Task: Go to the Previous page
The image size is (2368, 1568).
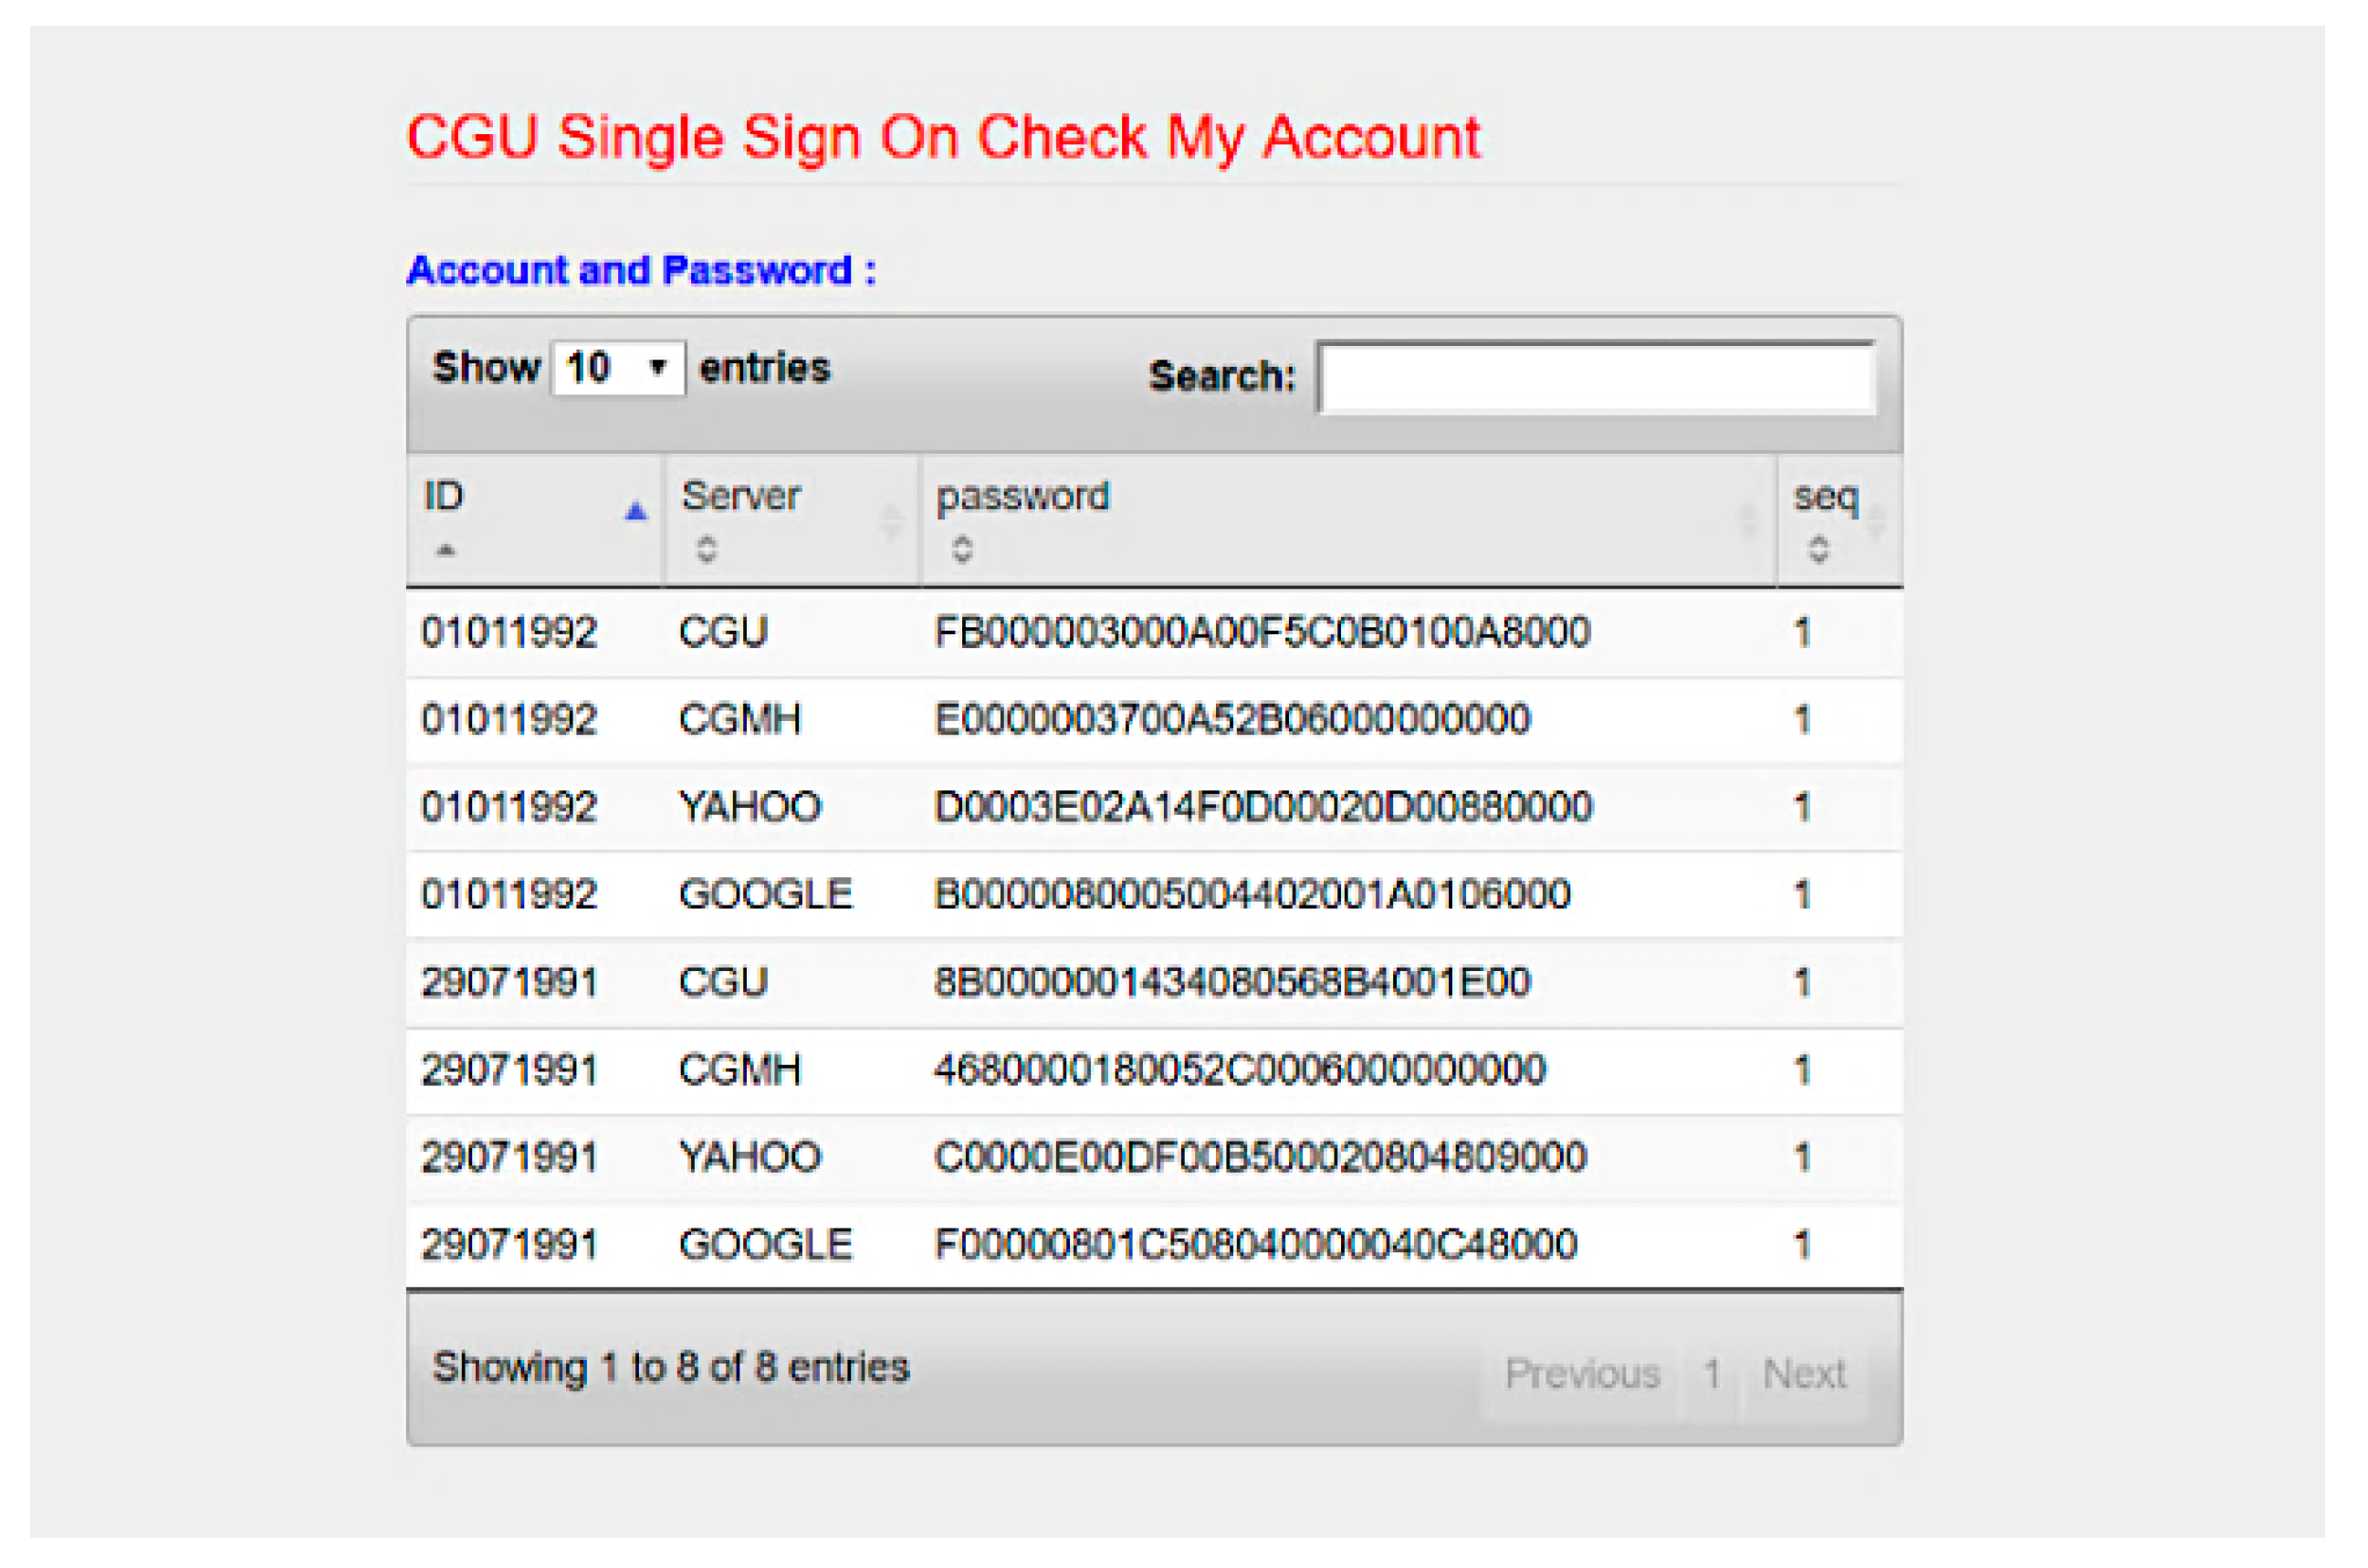Action: [x=1582, y=1374]
